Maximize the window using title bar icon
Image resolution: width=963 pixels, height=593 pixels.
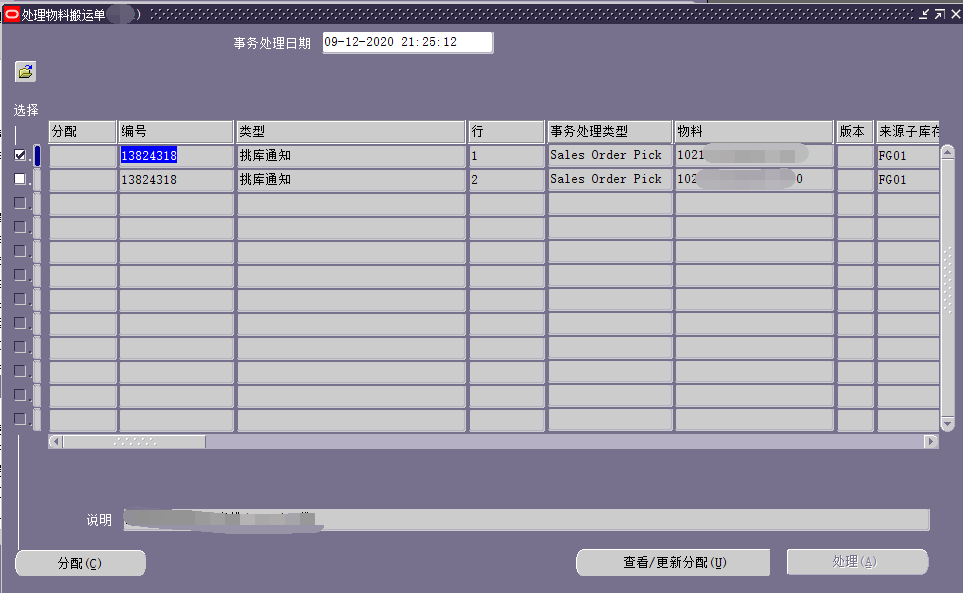(939, 14)
